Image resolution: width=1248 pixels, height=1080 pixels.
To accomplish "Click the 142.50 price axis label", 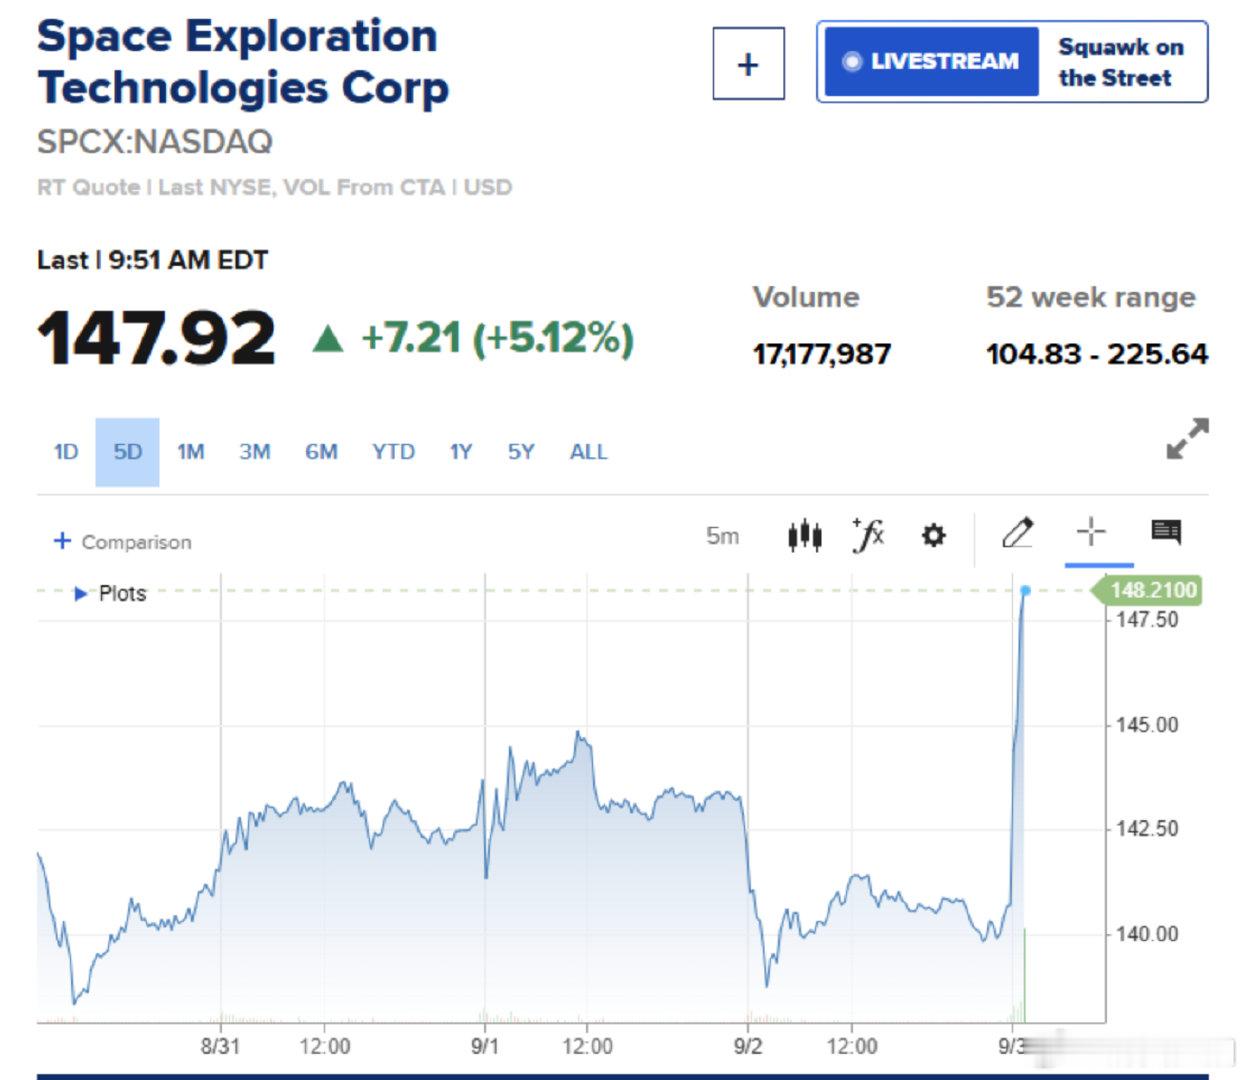I will pos(1147,829).
